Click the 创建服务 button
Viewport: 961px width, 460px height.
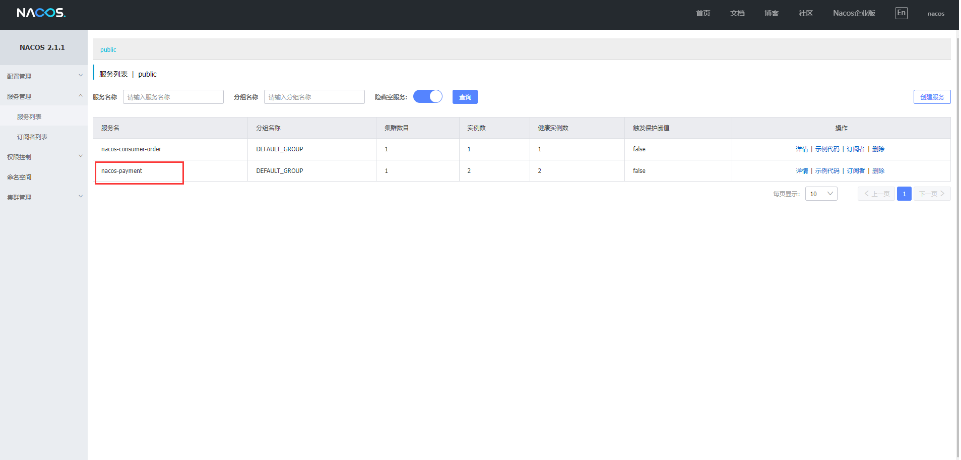click(x=932, y=97)
